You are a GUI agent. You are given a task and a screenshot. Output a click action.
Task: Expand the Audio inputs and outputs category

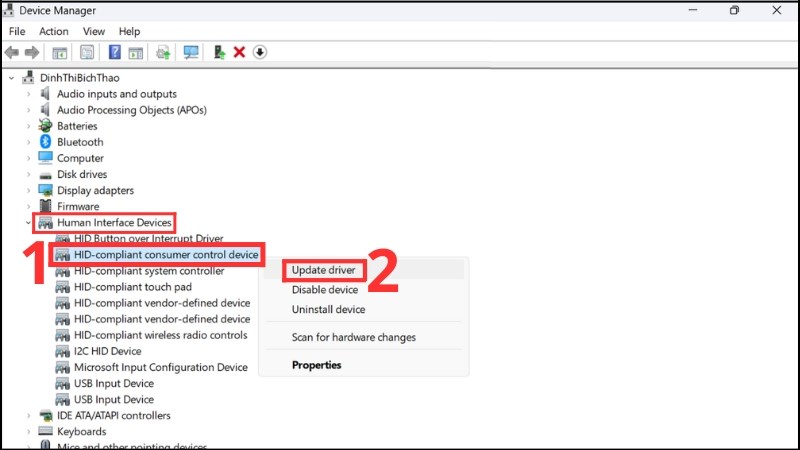point(28,94)
